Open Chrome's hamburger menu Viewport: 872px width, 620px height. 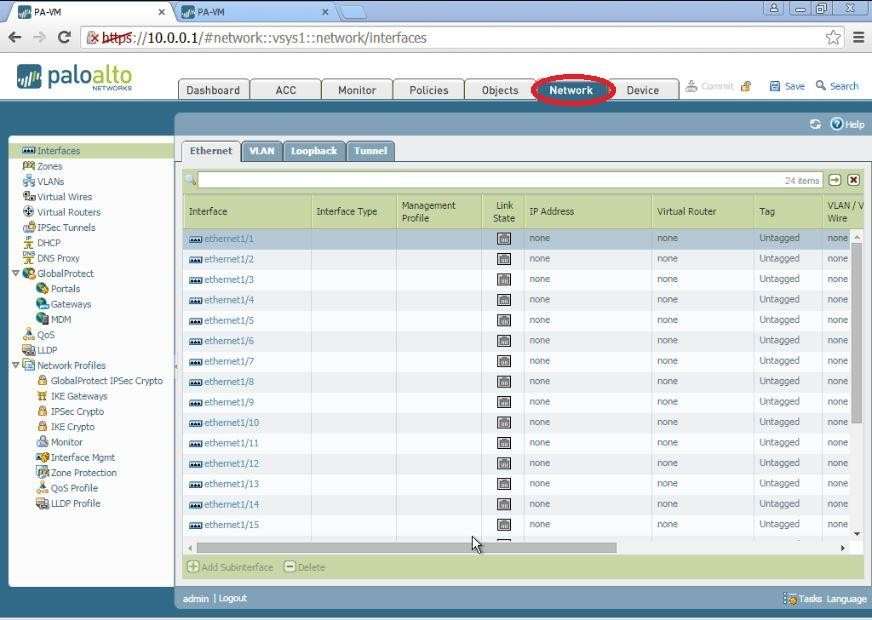[x=858, y=37]
